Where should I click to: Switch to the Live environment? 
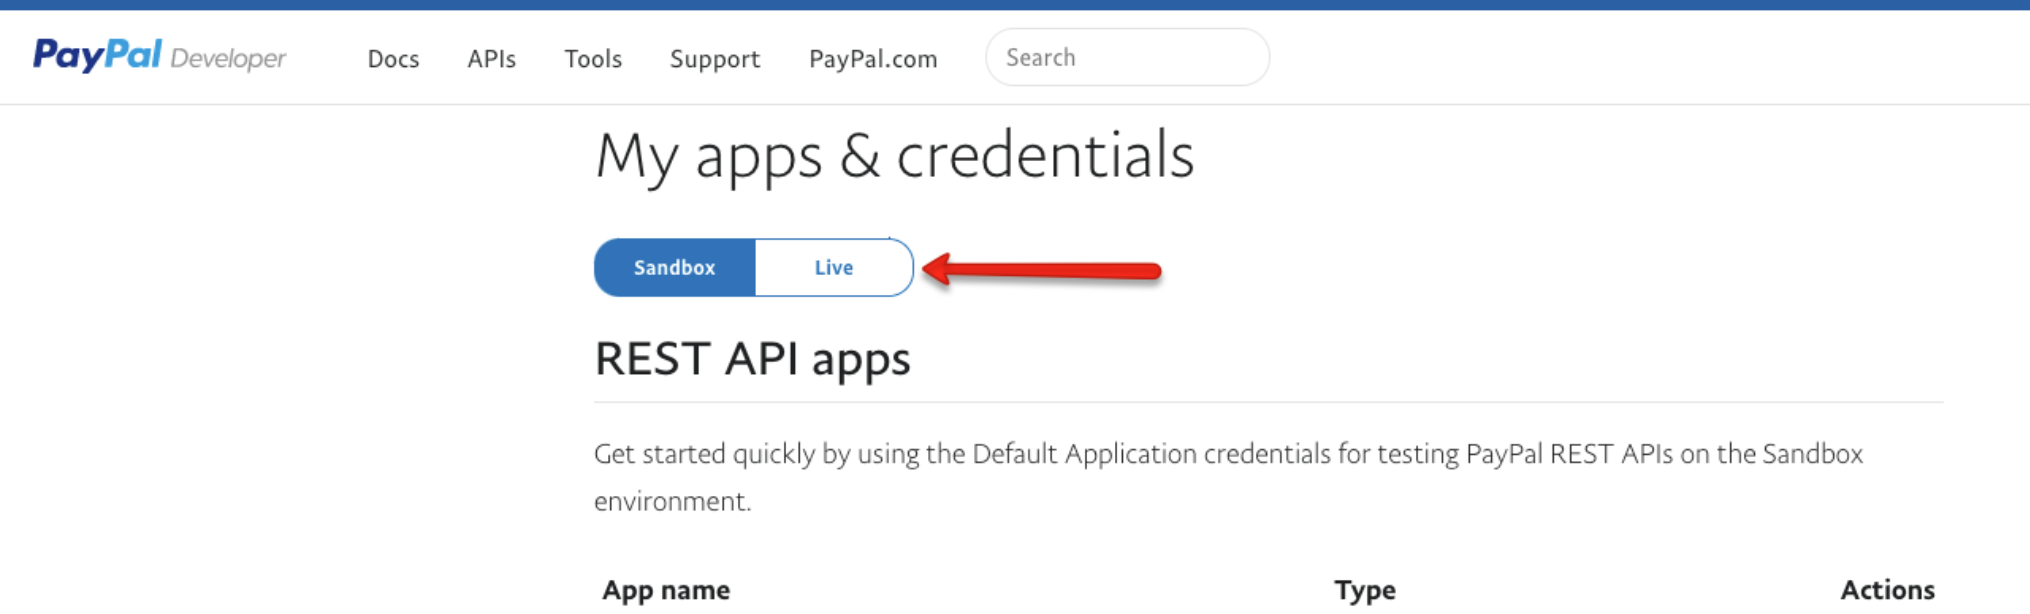click(834, 267)
